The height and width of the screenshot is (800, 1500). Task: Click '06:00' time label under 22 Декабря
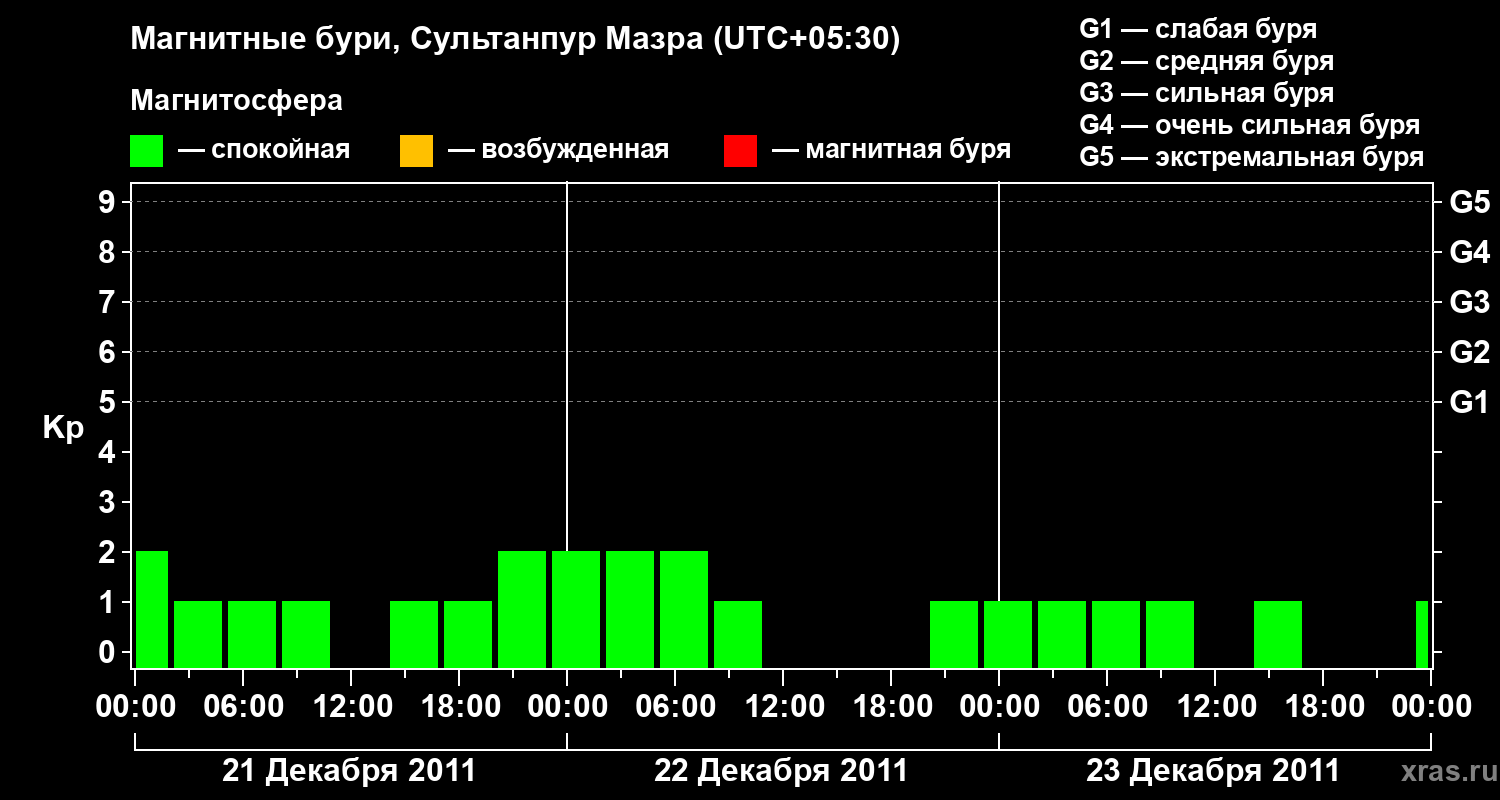coord(675,706)
